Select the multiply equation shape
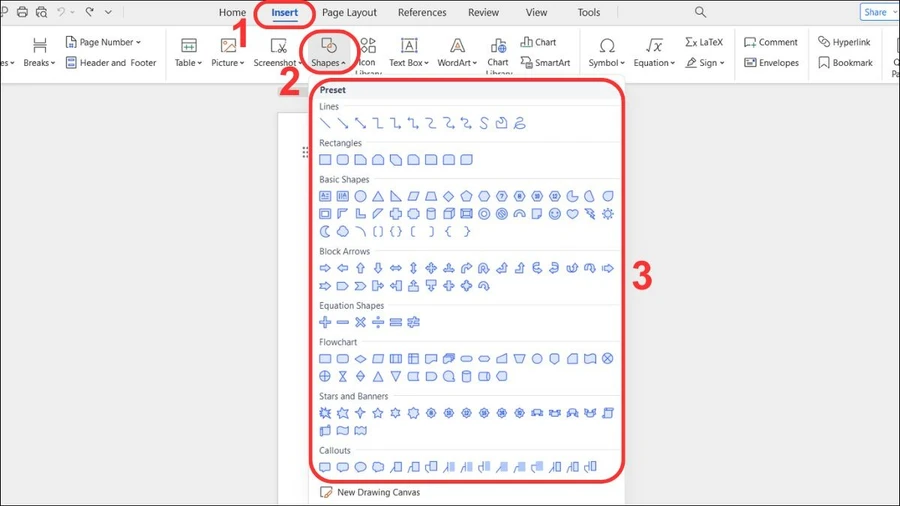This screenshot has width=900, height=506. pyautogui.click(x=360, y=322)
